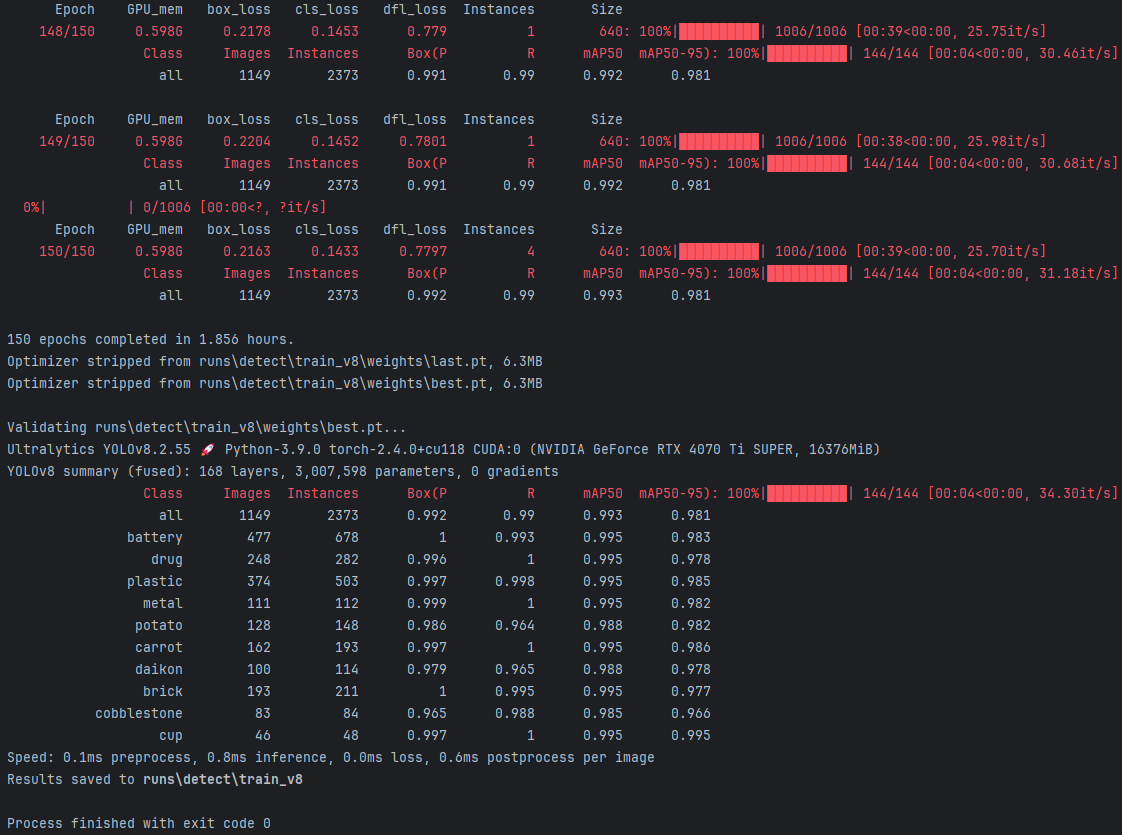Click the validation speed 30.46it/s
This screenshot has width=1122, height=835.
[x=1075, y=54]
